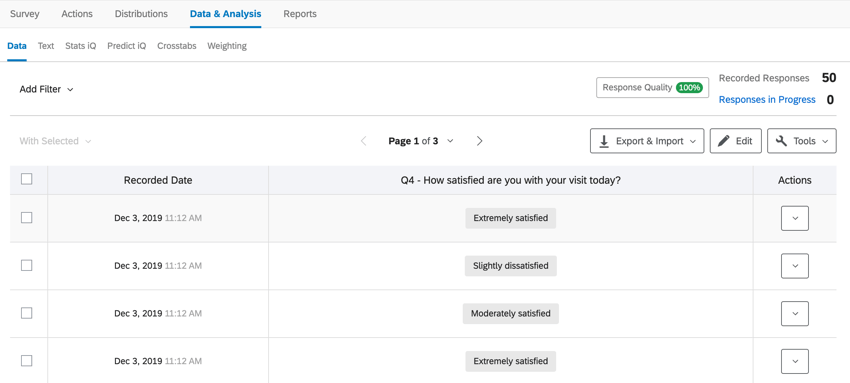
Task: Click the Recorded Date column header
Action: [158, 180]
